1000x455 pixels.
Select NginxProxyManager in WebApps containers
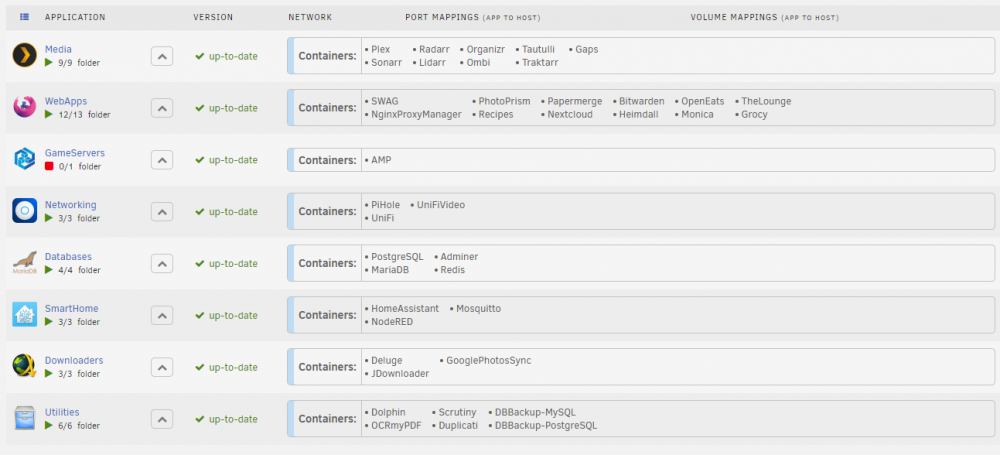click(416, 115)
